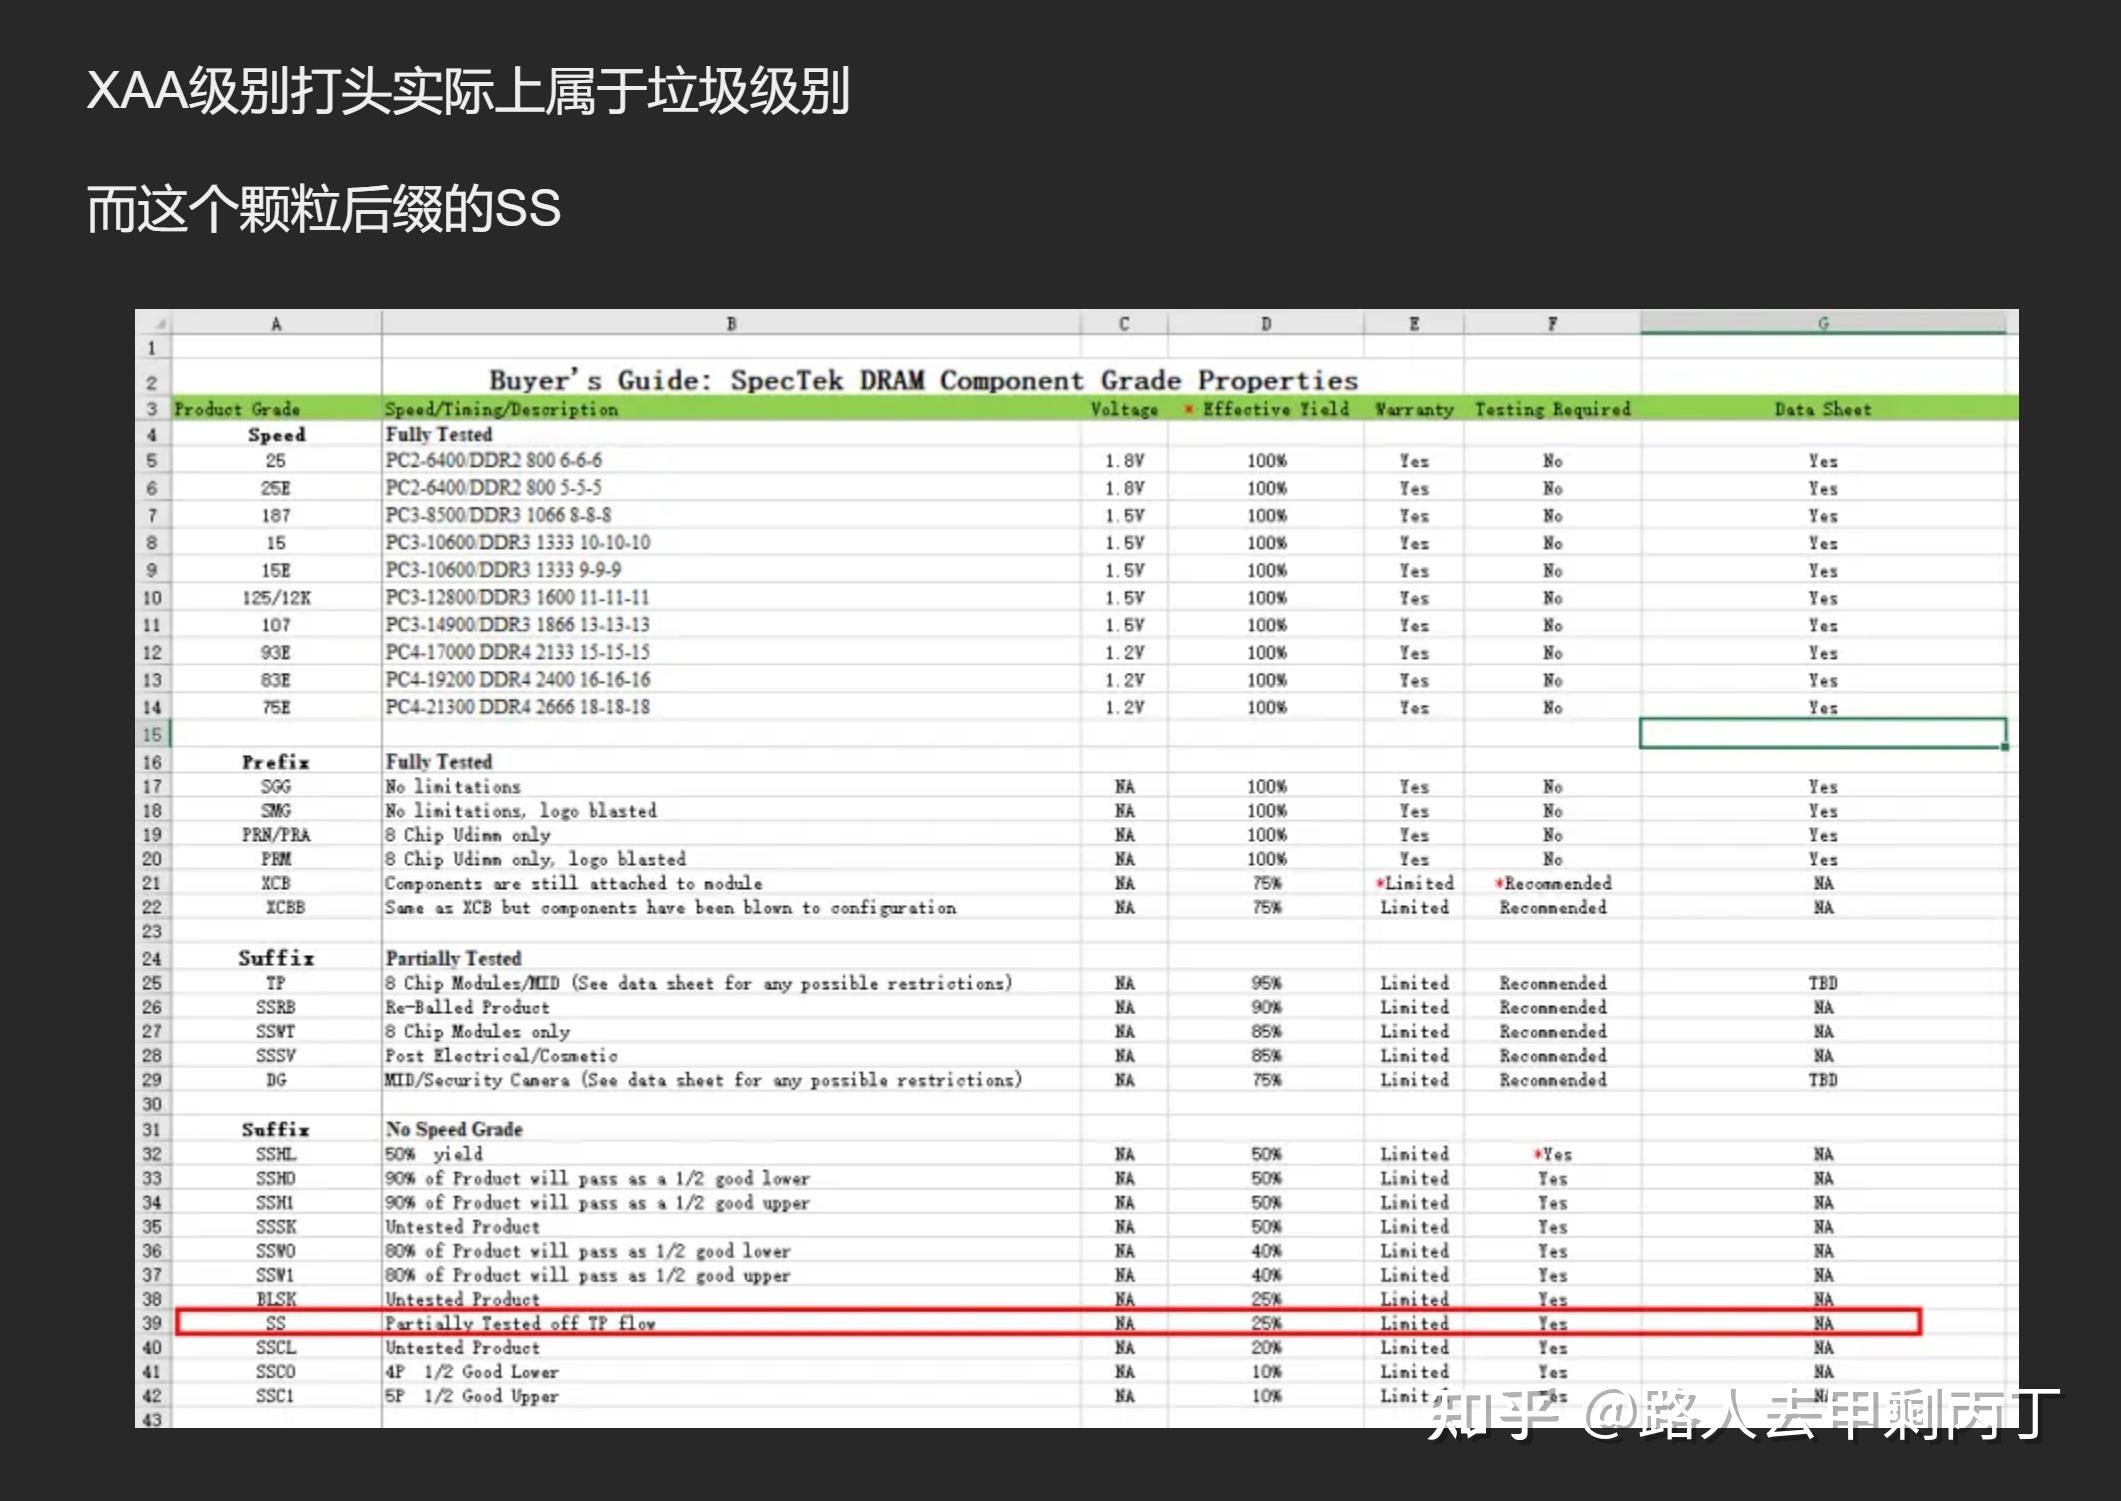The height and width of the screenshot is (1501, 2121).
Task: Click column D header
Action: (1265, 323)
